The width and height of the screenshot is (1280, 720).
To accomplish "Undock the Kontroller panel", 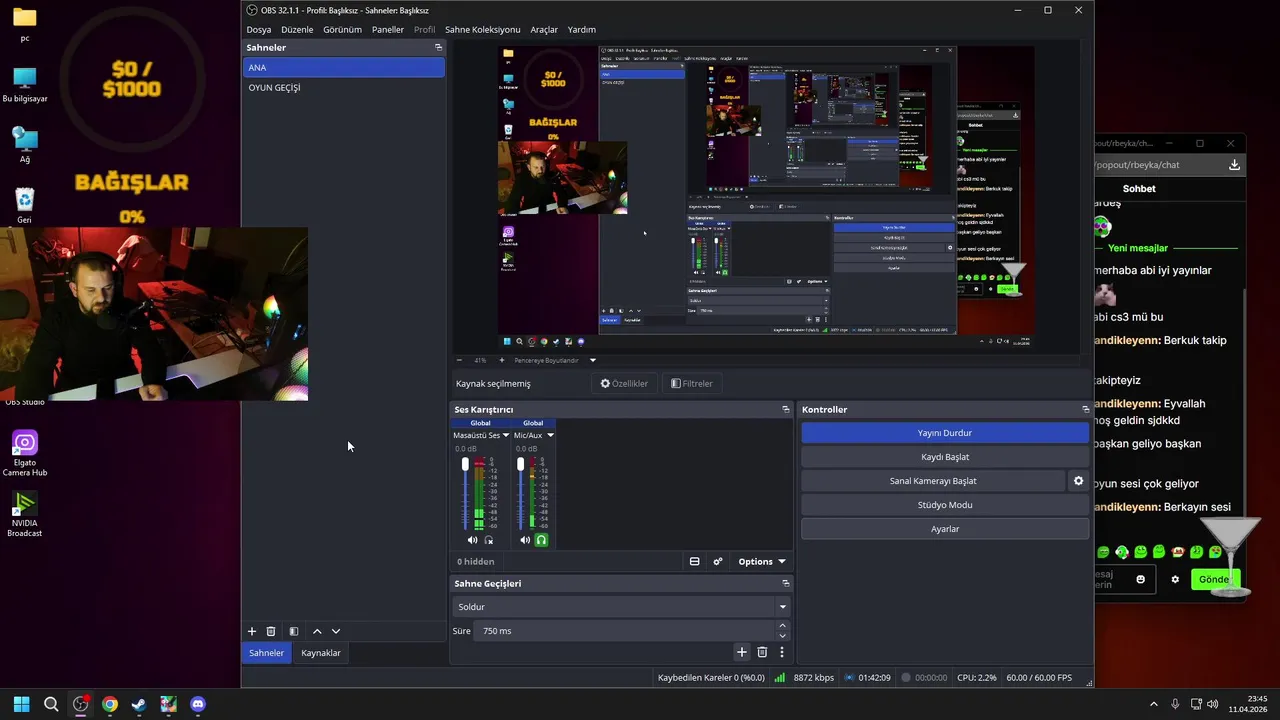I will [1086, 409].
